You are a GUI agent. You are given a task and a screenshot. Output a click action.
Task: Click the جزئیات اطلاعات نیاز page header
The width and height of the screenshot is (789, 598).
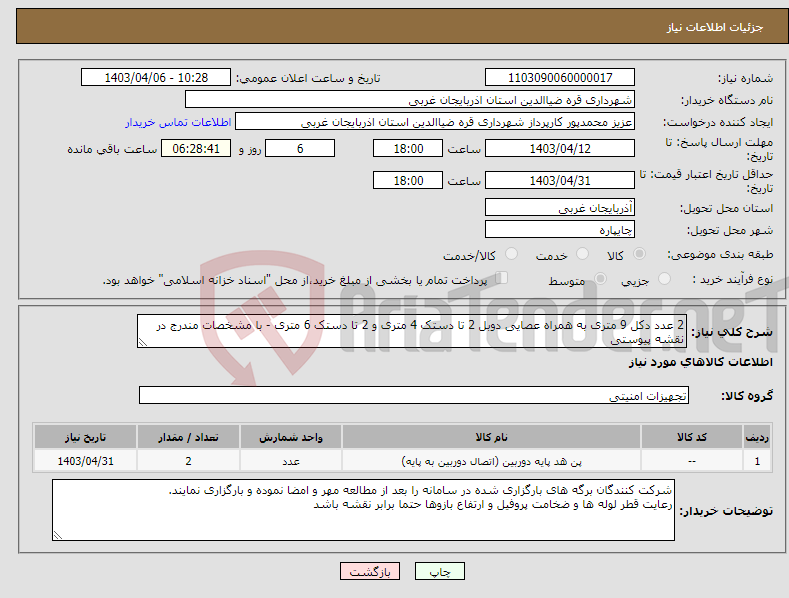coord(715,27)
